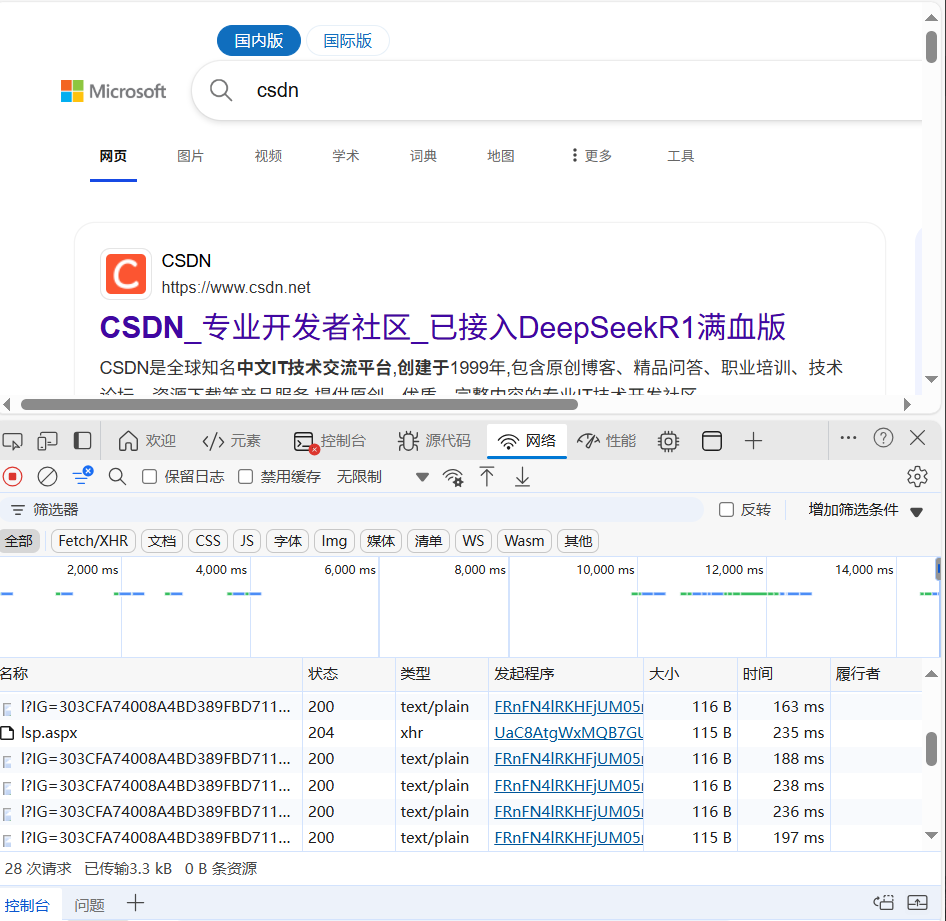Toggle the network filter funnel icon
The image size is (946, 921).
coord(82,475)
